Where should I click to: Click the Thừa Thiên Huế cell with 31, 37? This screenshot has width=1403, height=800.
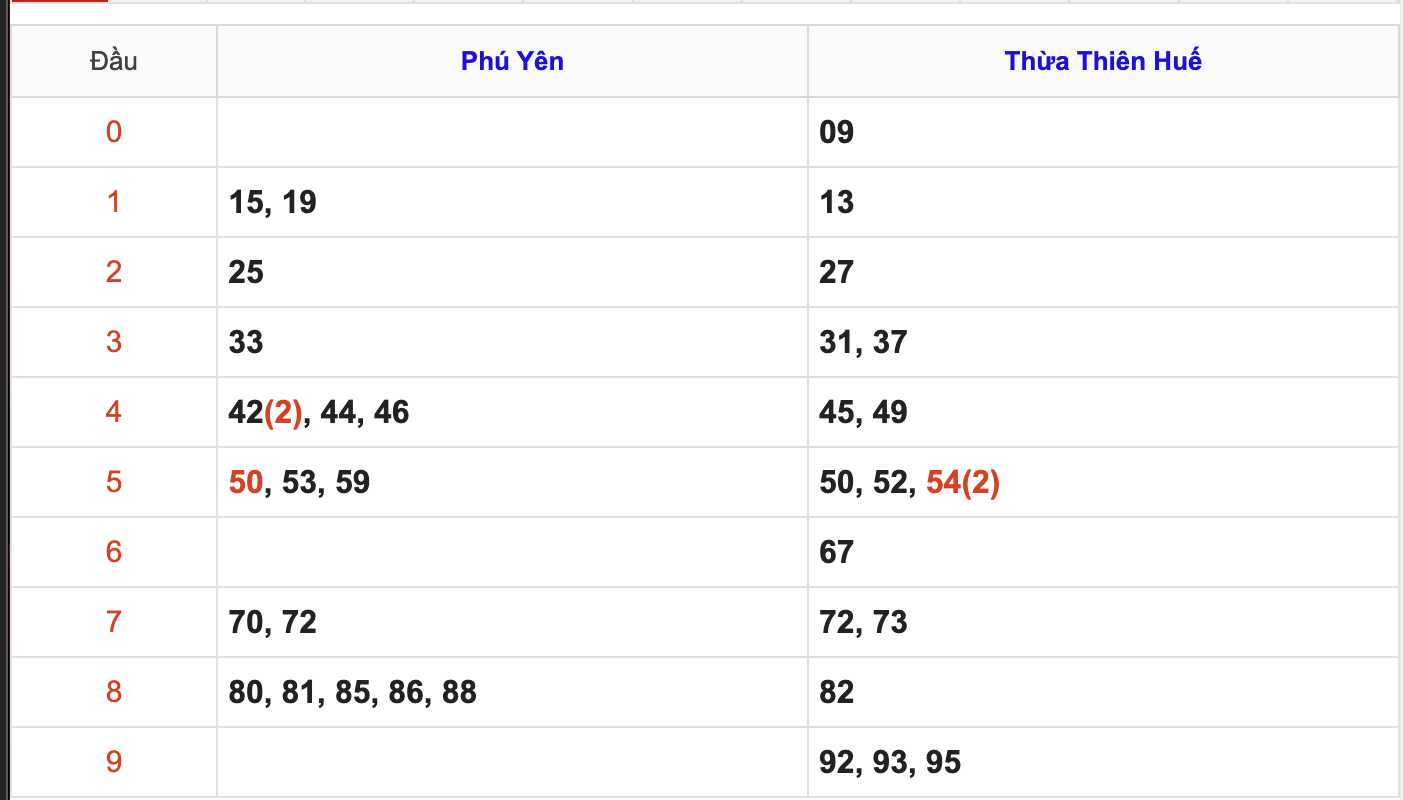(x=863, y=342)
